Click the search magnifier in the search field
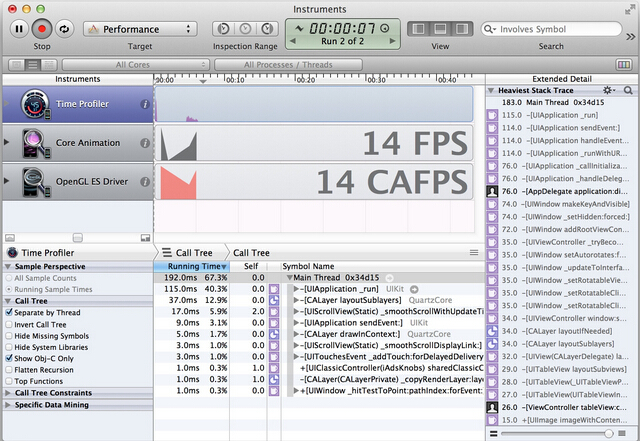640x441 pixels. tap(490, 30)
